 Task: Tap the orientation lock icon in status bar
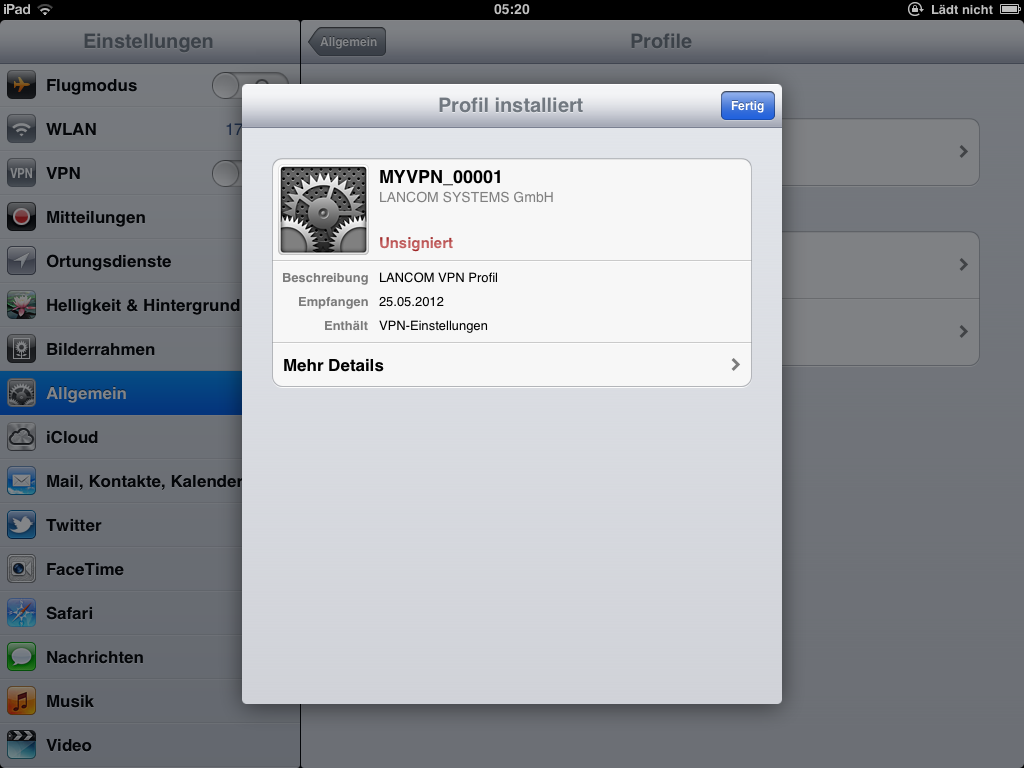(915, 9)
